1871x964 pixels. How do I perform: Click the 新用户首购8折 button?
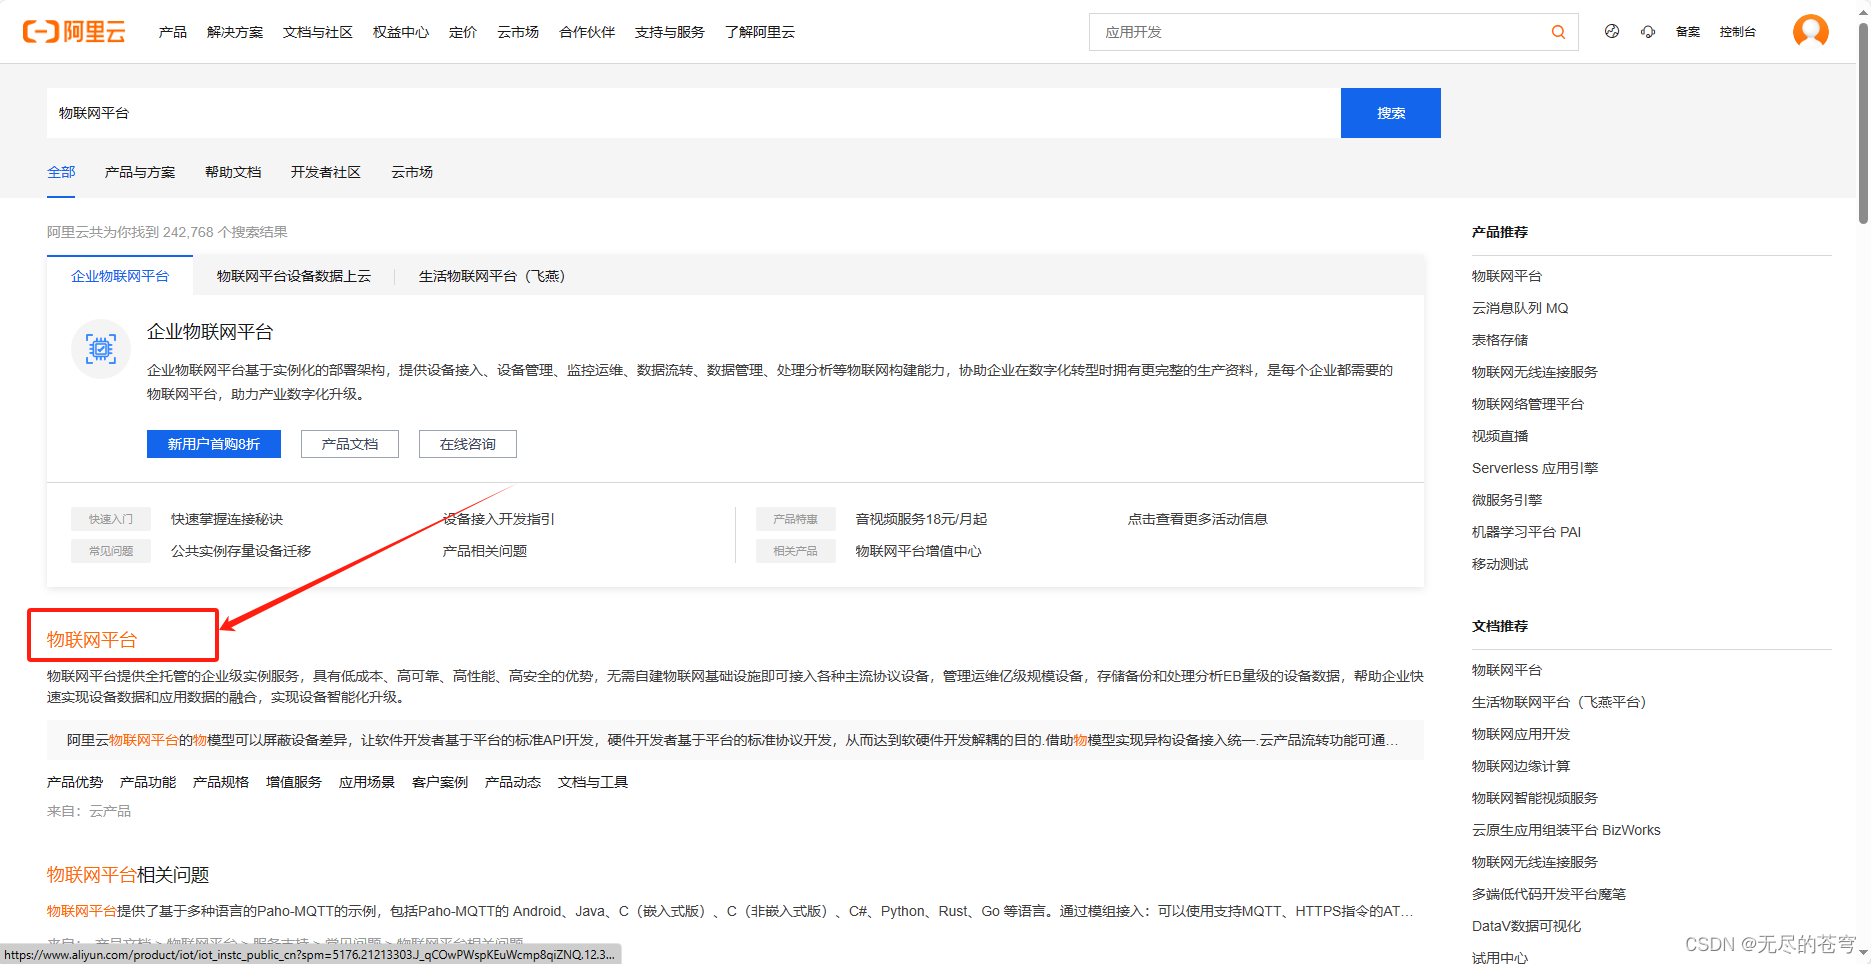coord(214,444)
